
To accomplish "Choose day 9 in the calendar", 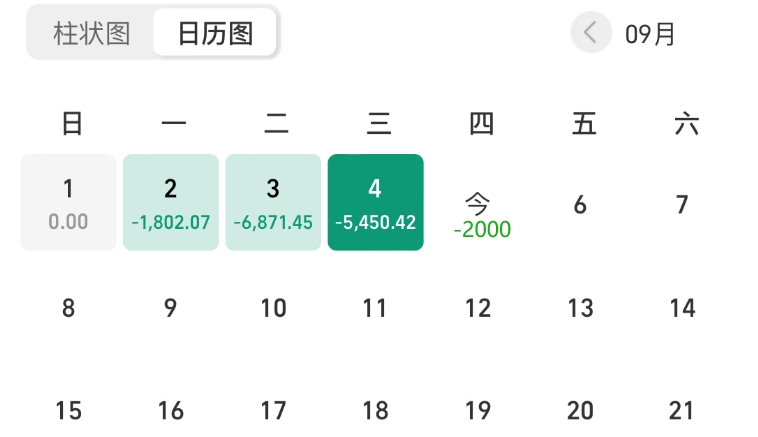I will click(x=171, y=308).
